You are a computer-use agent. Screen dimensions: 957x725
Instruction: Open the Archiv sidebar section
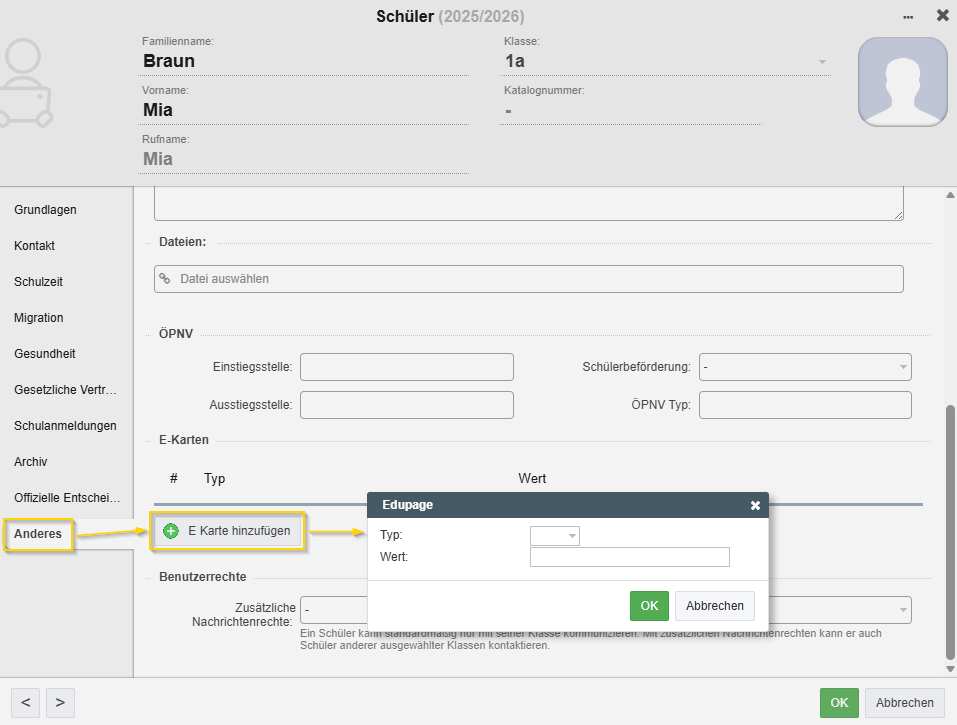coord(31,462)
